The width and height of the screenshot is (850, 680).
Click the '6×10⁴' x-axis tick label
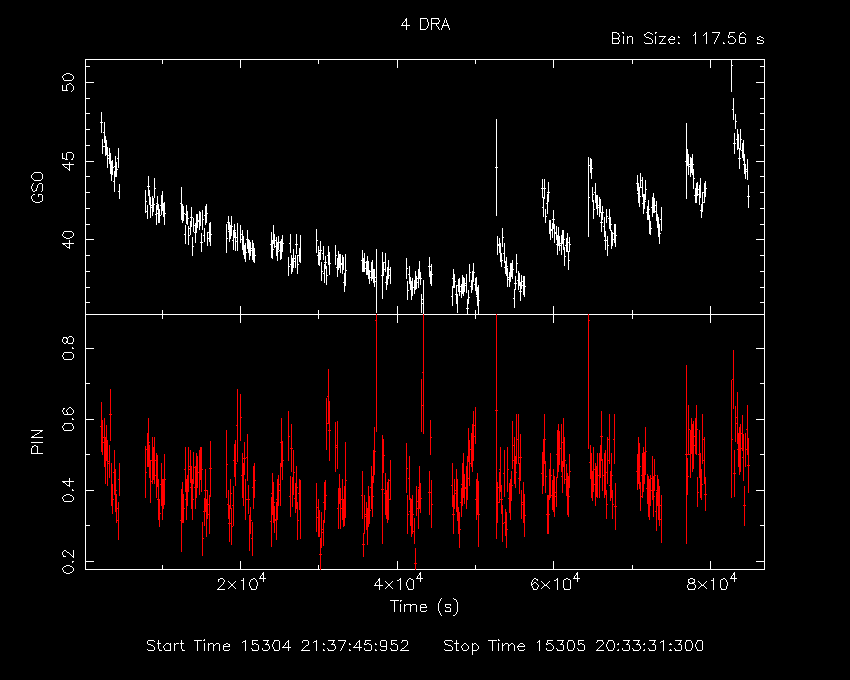click(x=555, y=584)
